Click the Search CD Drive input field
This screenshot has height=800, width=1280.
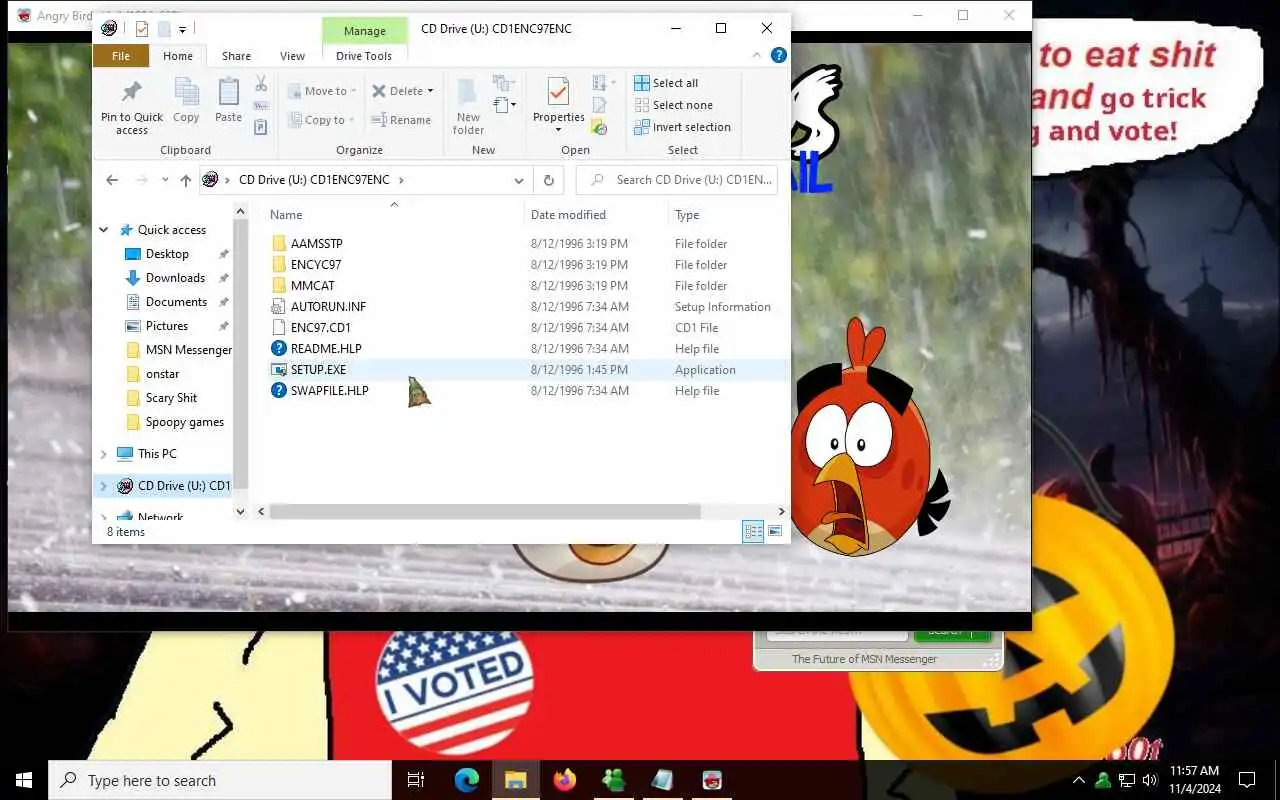pyautogui.click(x=677, y=180)
